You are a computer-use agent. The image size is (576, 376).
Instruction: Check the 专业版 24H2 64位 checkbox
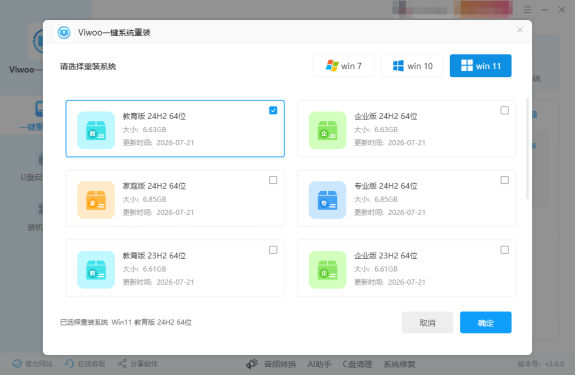tap(505, 180)
